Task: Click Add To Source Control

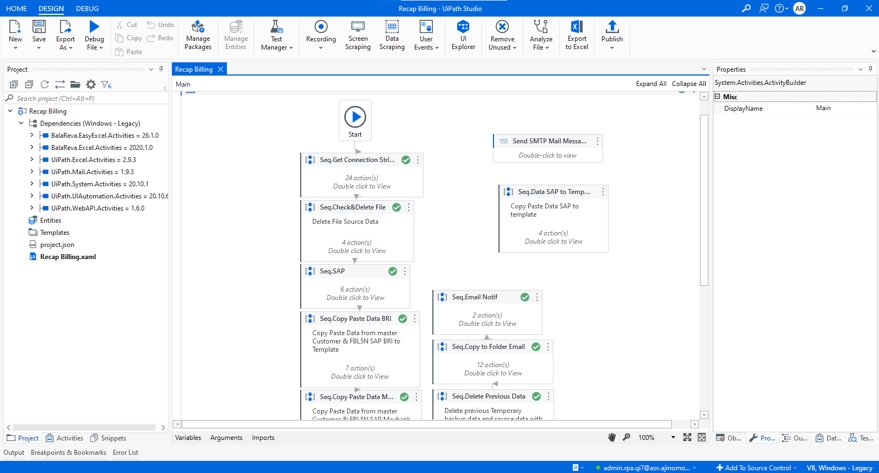Action: (x=755, y=467)
